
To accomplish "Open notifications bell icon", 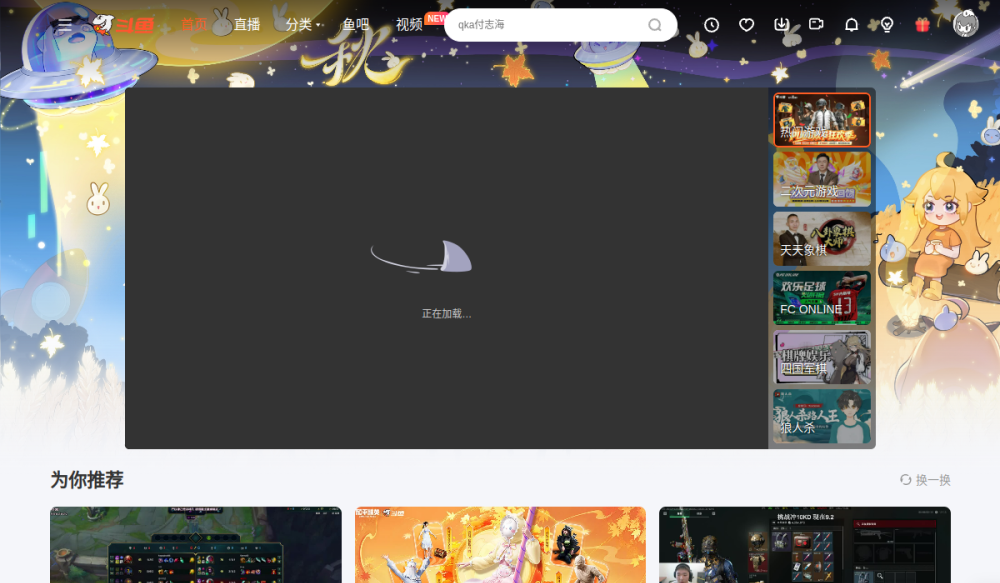I will [851, 25].
